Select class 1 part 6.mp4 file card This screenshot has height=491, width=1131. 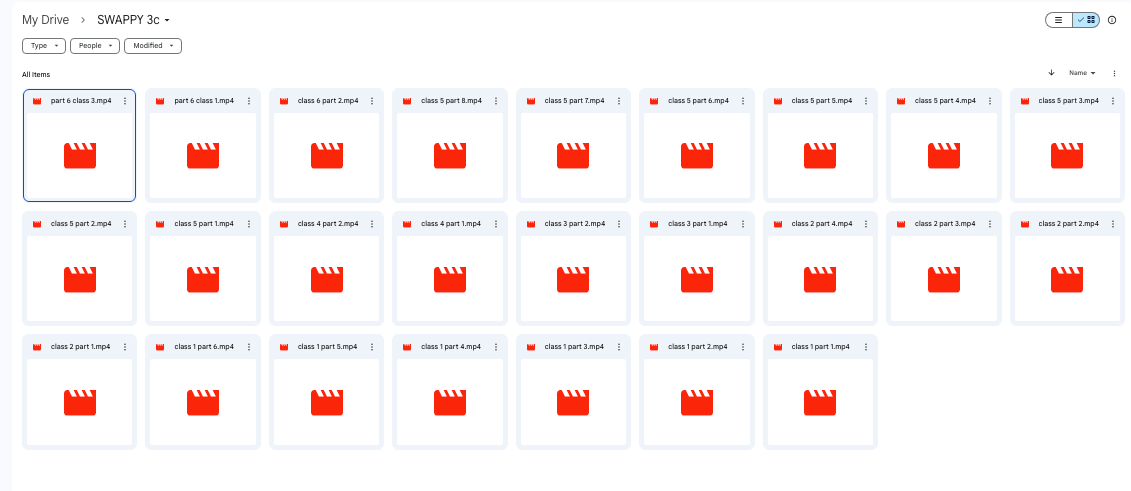(x=203, y=402)
